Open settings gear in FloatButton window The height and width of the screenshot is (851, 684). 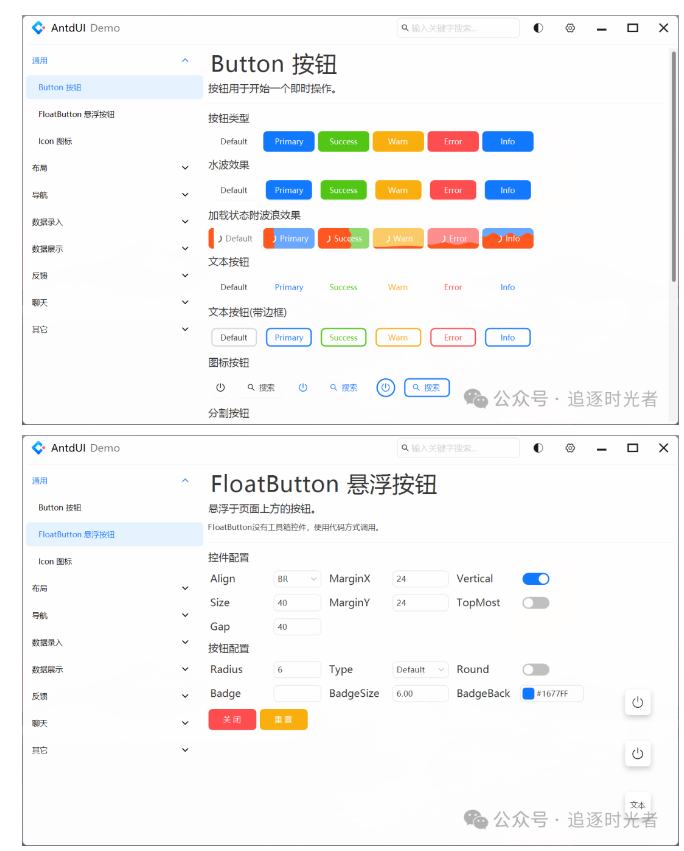point(570,448)
